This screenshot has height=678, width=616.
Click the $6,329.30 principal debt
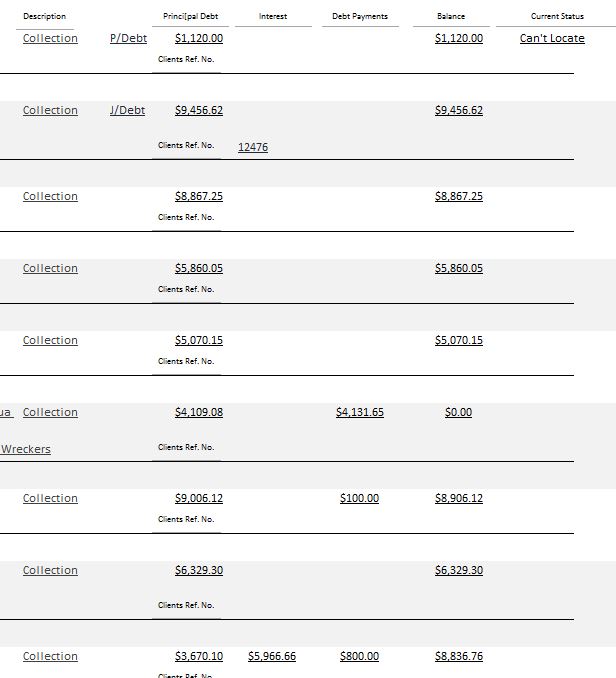click(x=199, y=570)
